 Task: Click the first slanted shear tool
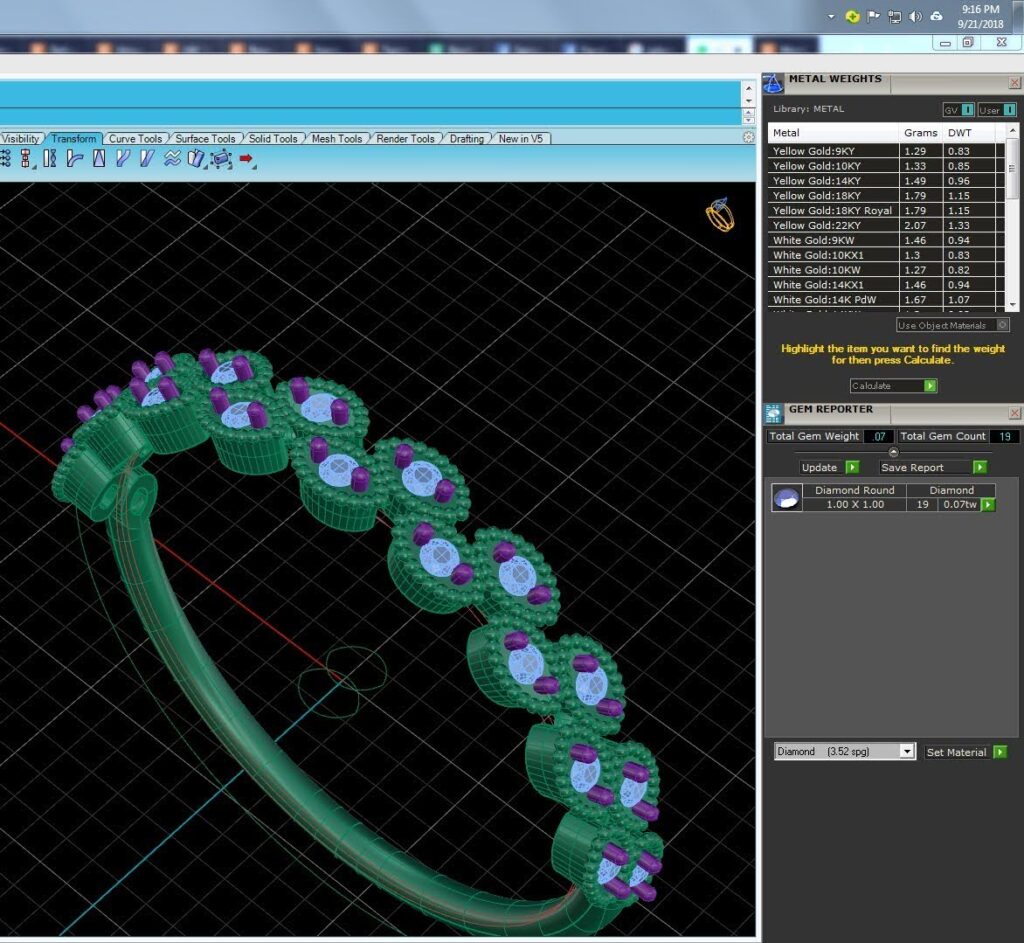coord(123,158)
